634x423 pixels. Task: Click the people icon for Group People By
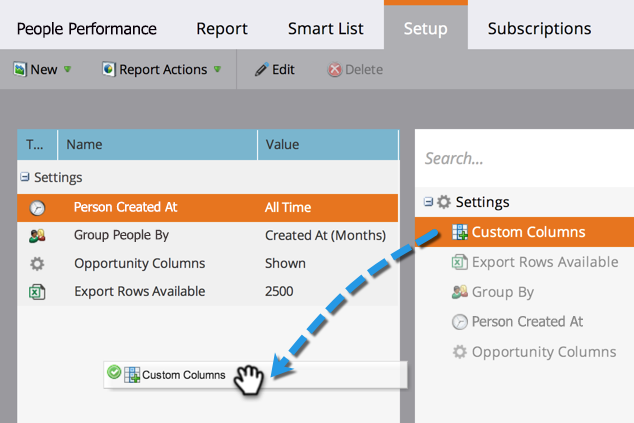pos(37,236)
